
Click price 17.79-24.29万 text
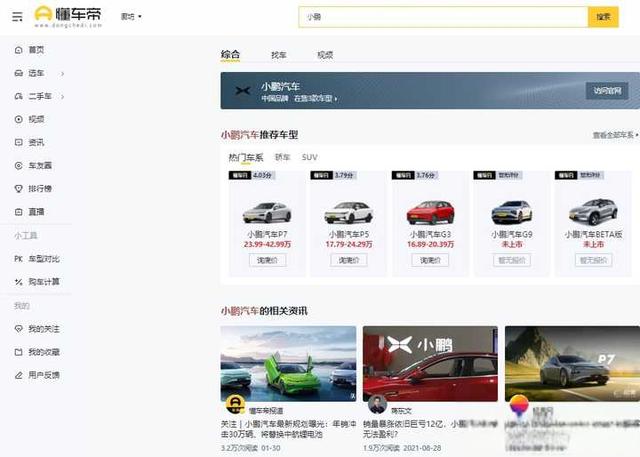click(349, 244)
